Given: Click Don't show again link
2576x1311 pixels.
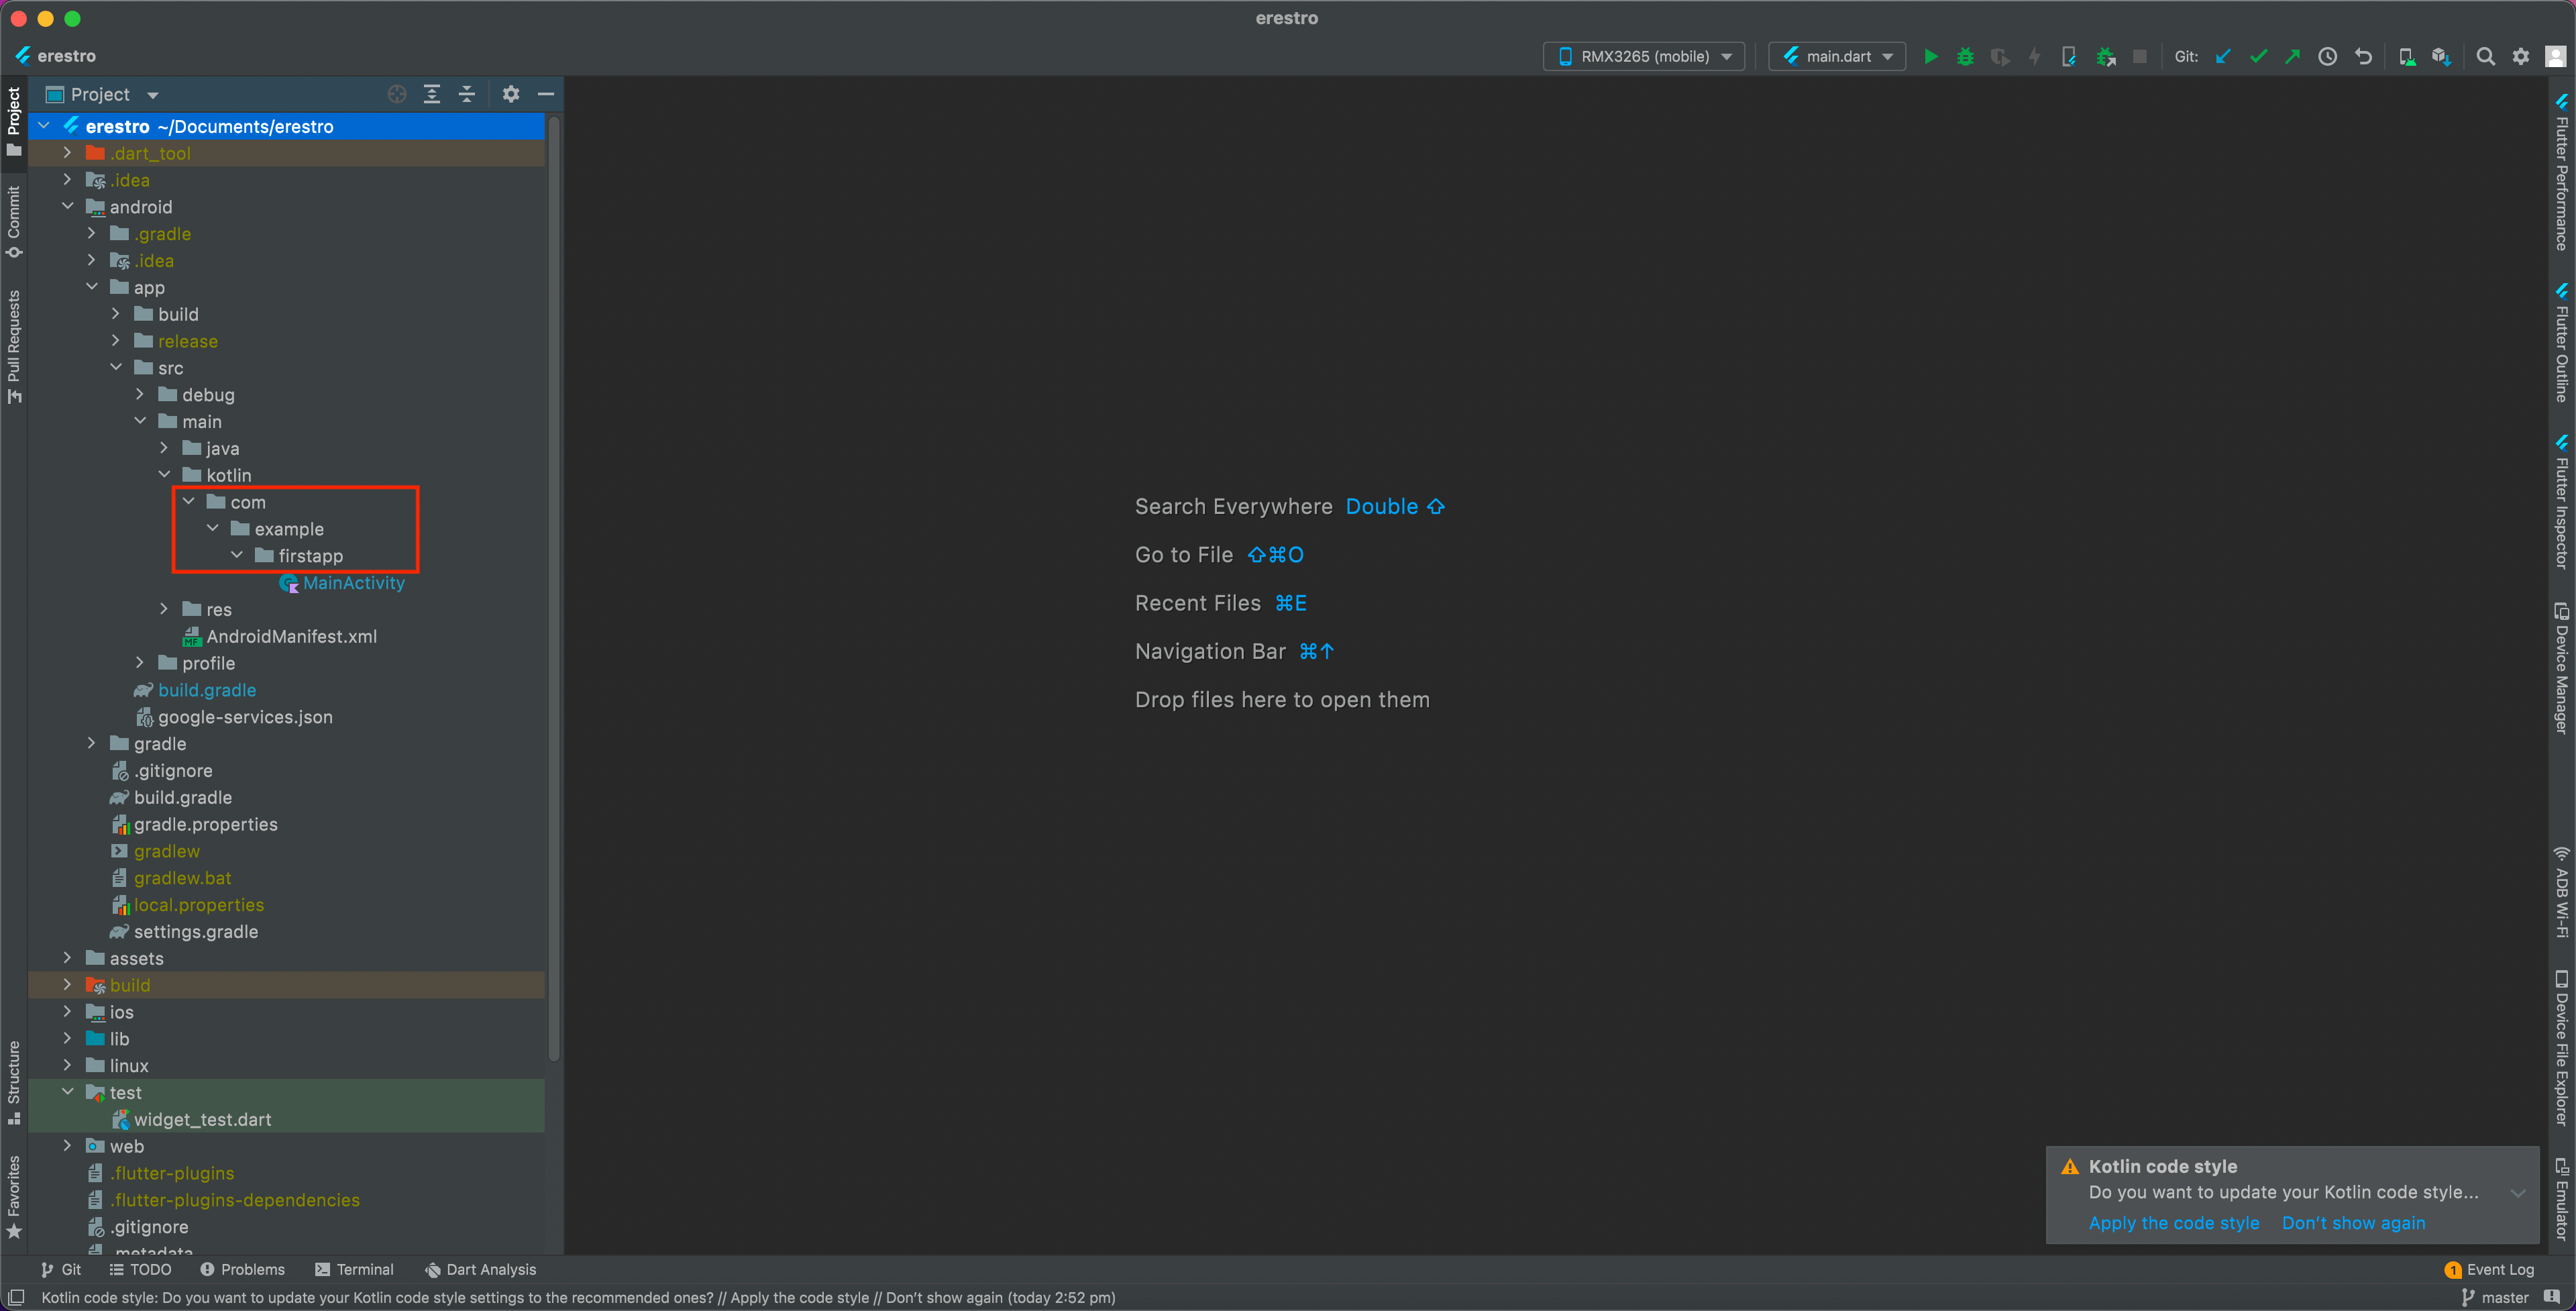Looking at the screenshot, I should point(2353,1223).
